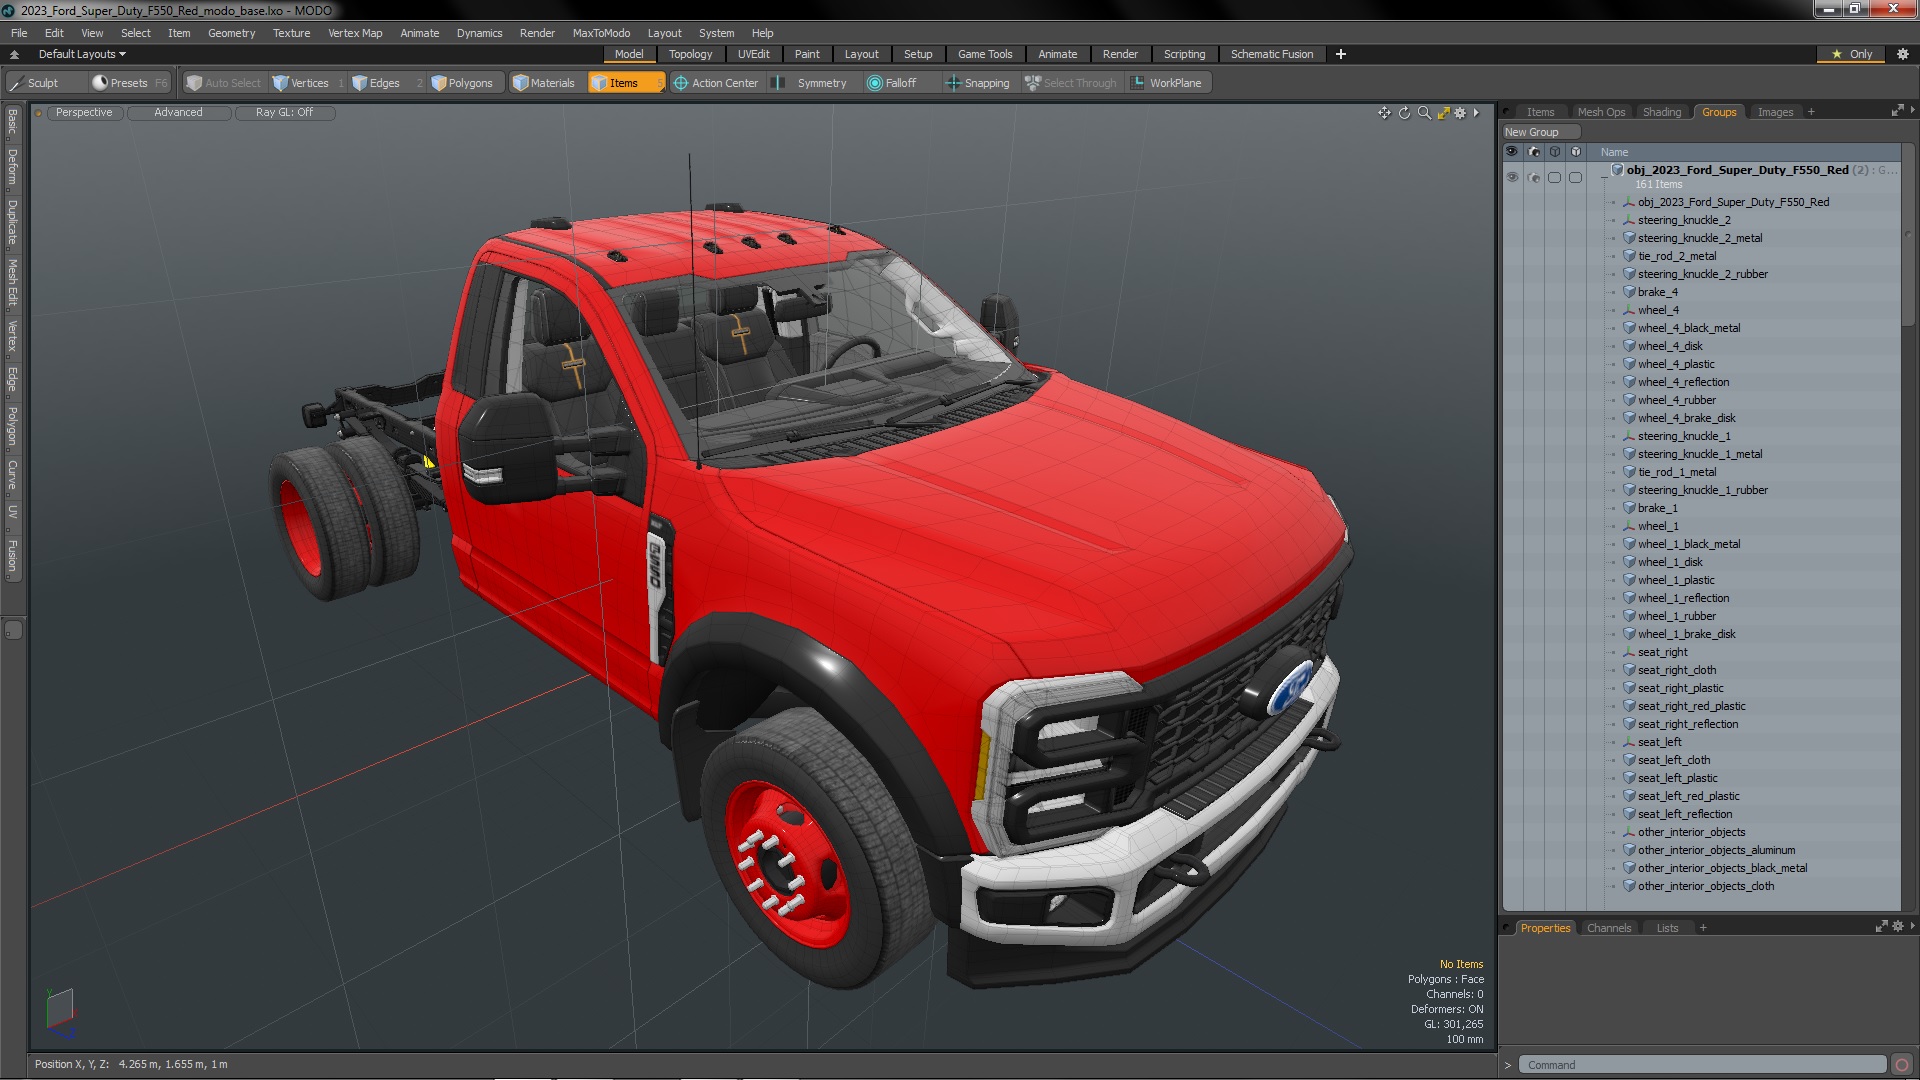Open the Advanced shading style dropdown
This screenshot has width=1920, height=1080.
[178, 112]
